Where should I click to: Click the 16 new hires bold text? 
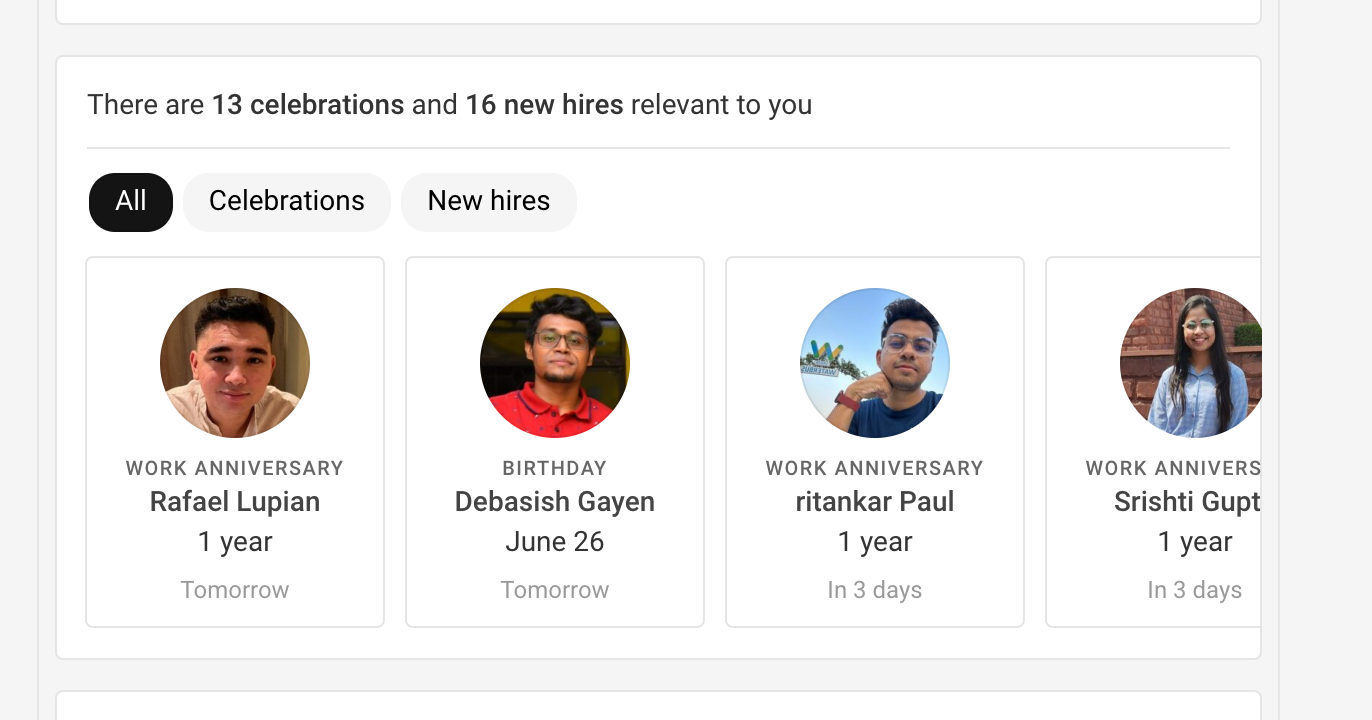coord(544,105)
